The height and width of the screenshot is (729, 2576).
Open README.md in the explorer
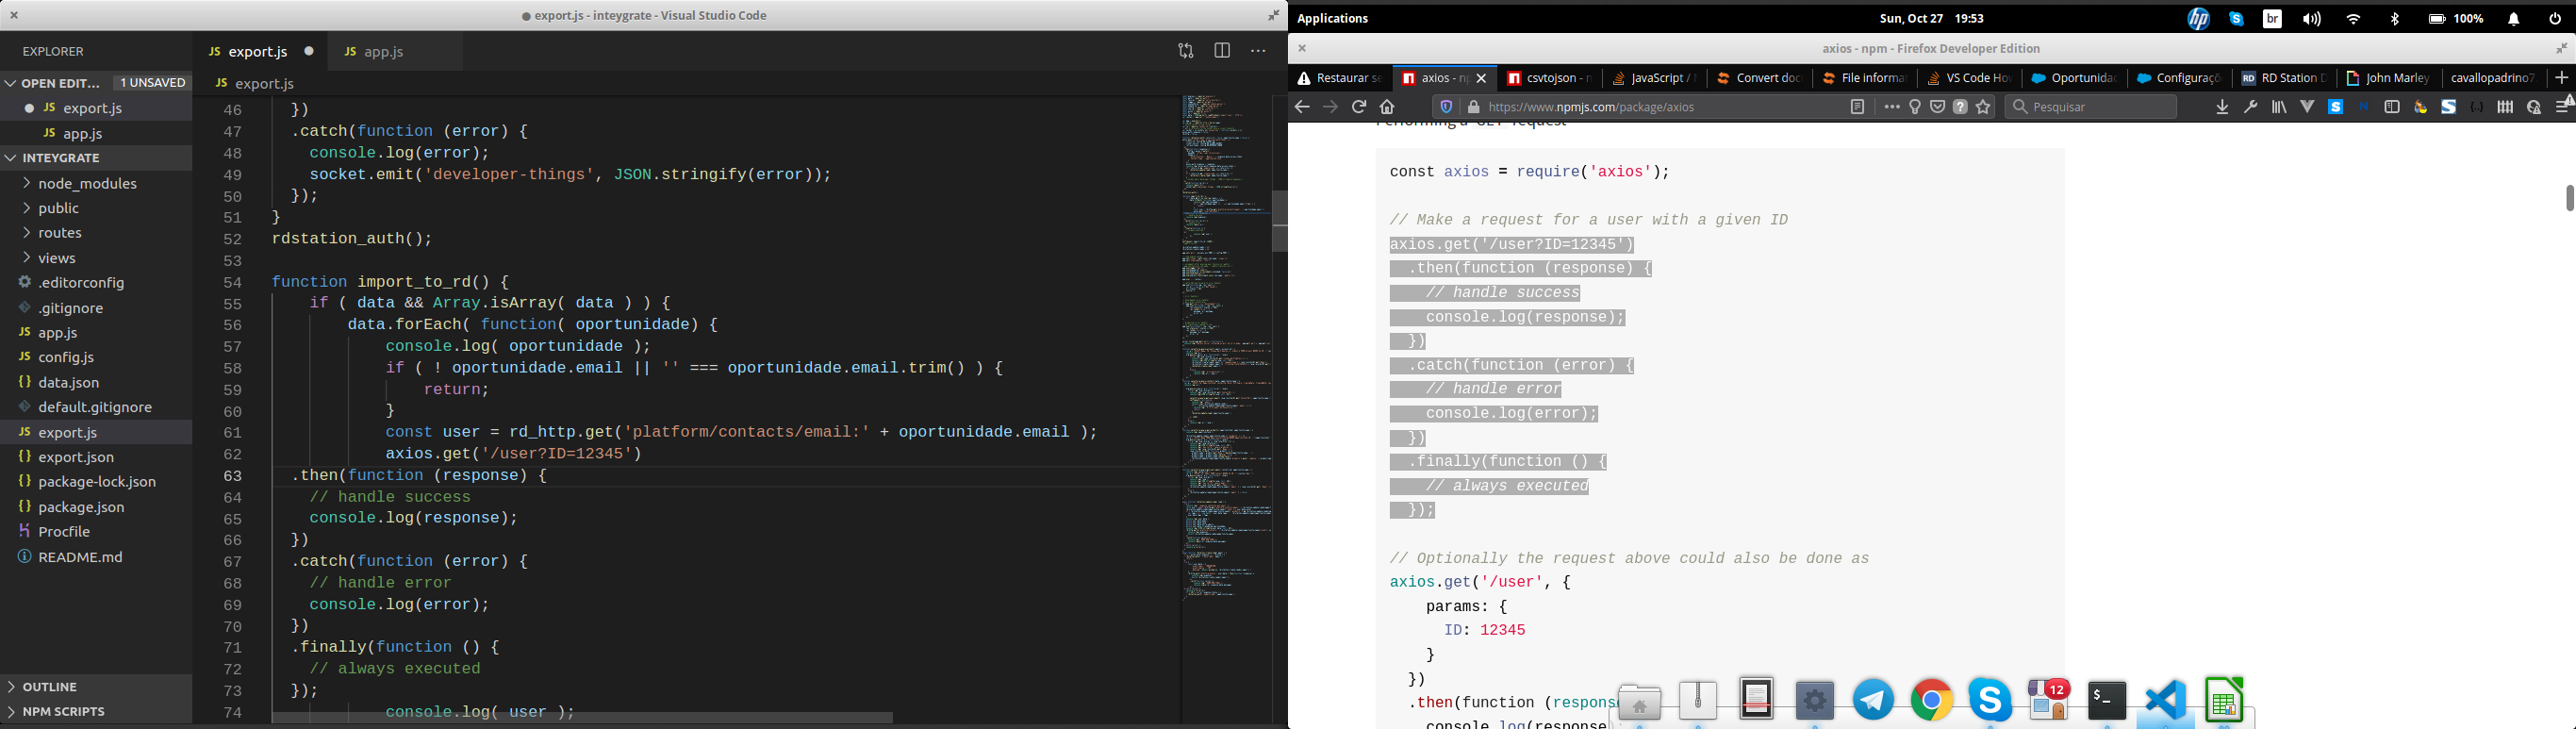click(80, 557)
